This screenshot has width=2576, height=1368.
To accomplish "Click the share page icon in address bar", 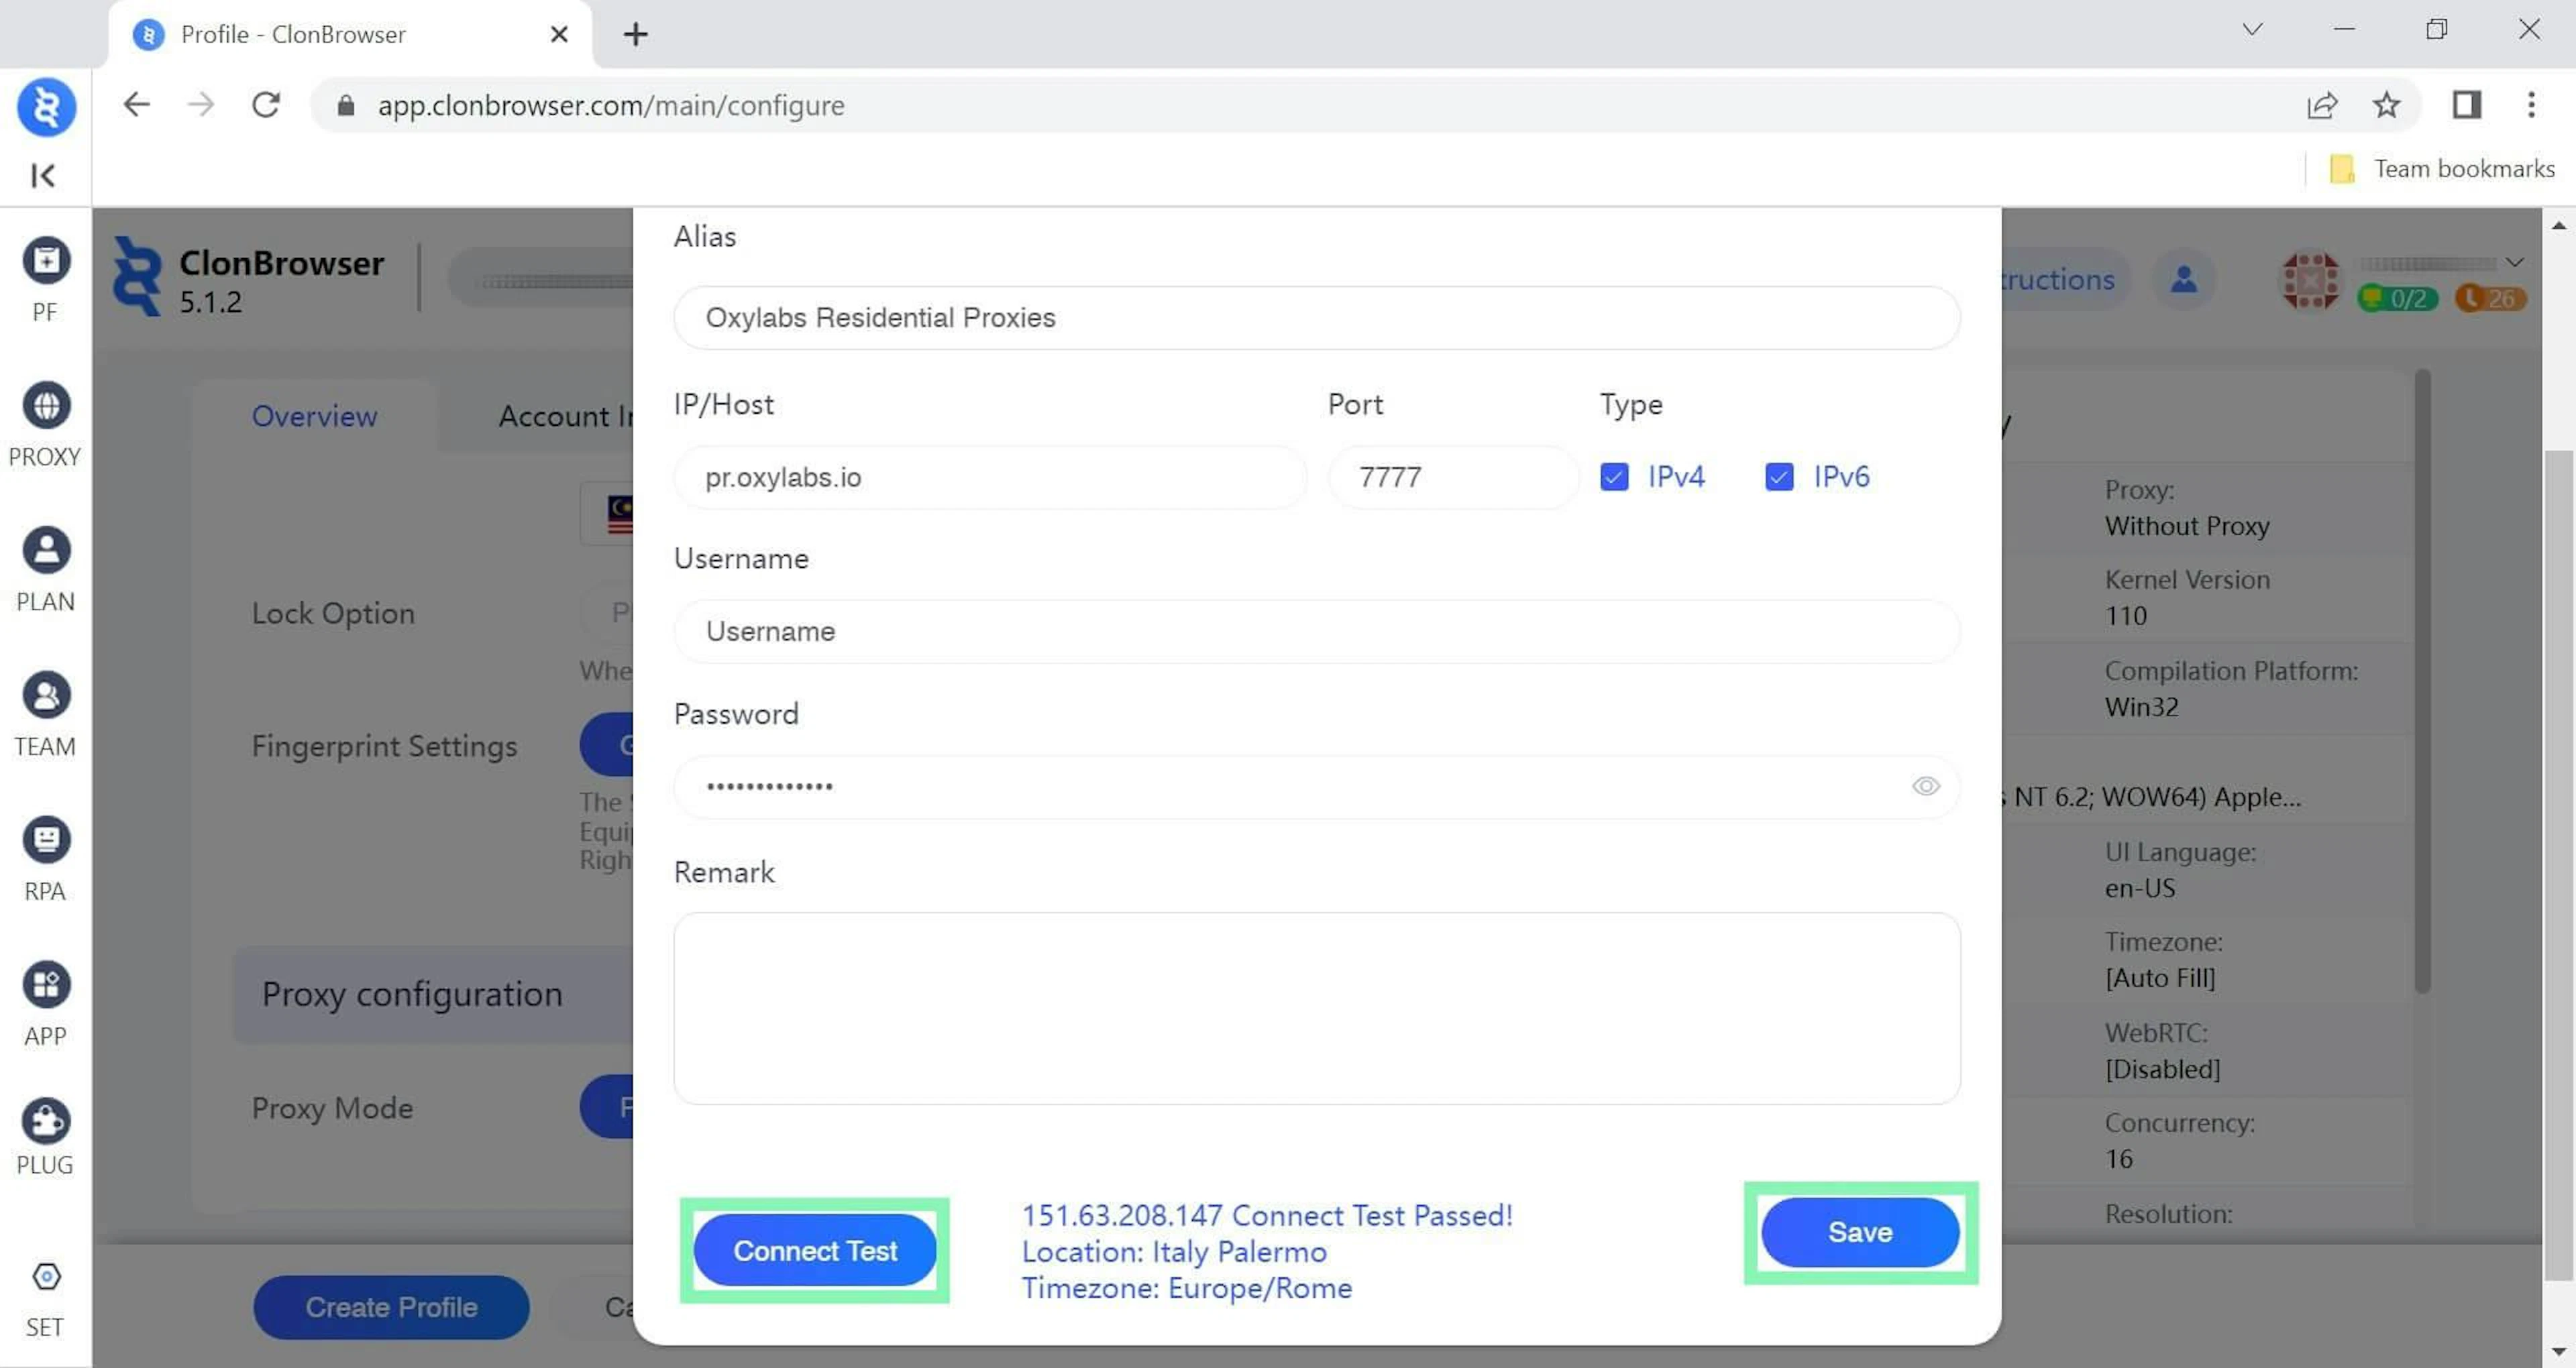I will point(2322,105).
